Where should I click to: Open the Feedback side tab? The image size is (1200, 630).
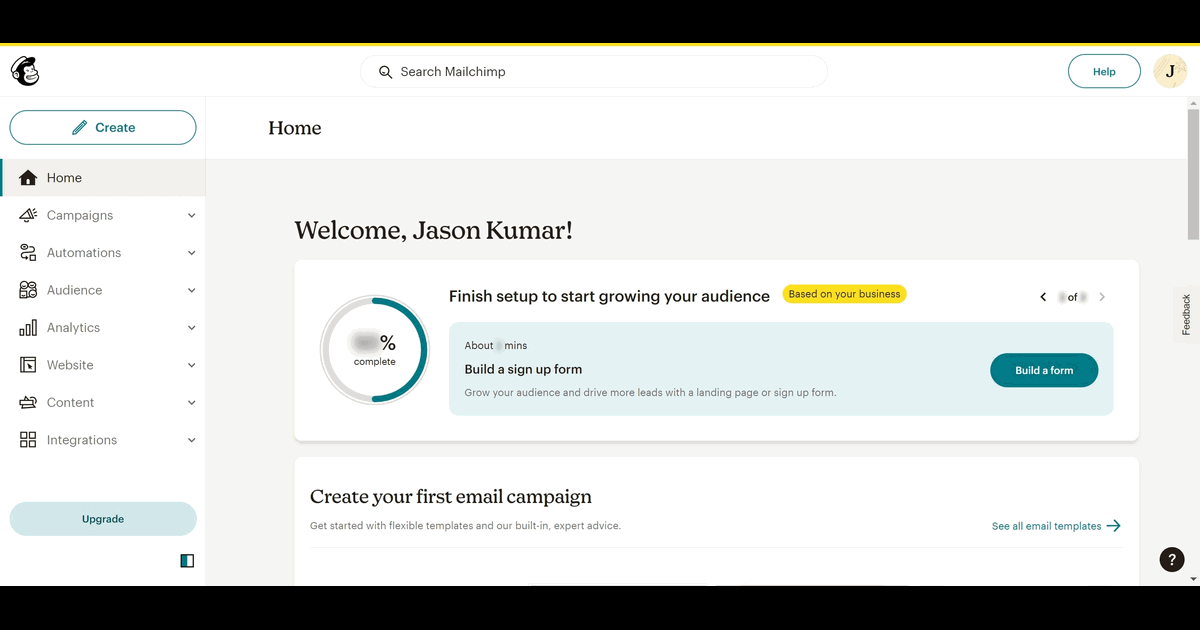pos(1186,315)
